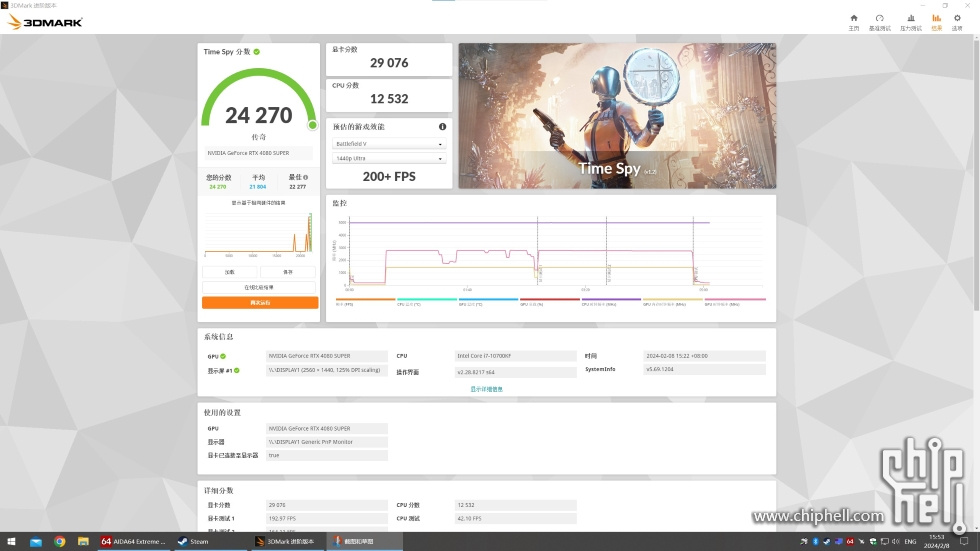Switch to the snipping tool taskbar item

point(364,542)
